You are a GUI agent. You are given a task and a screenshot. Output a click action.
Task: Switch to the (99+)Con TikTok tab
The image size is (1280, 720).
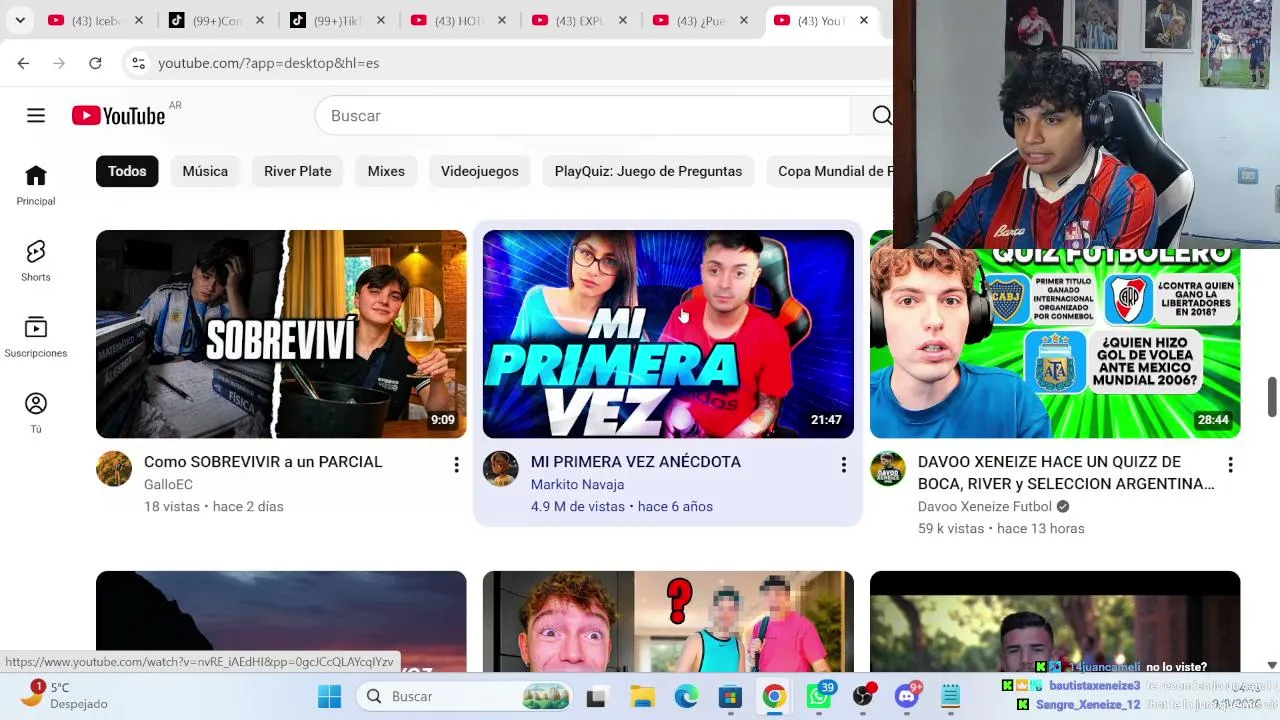pos(215,20)
